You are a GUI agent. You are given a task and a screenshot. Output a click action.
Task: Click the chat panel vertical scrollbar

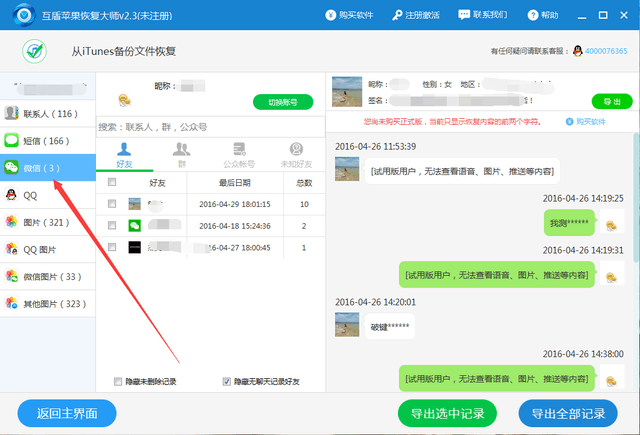(x=636, y=198)
